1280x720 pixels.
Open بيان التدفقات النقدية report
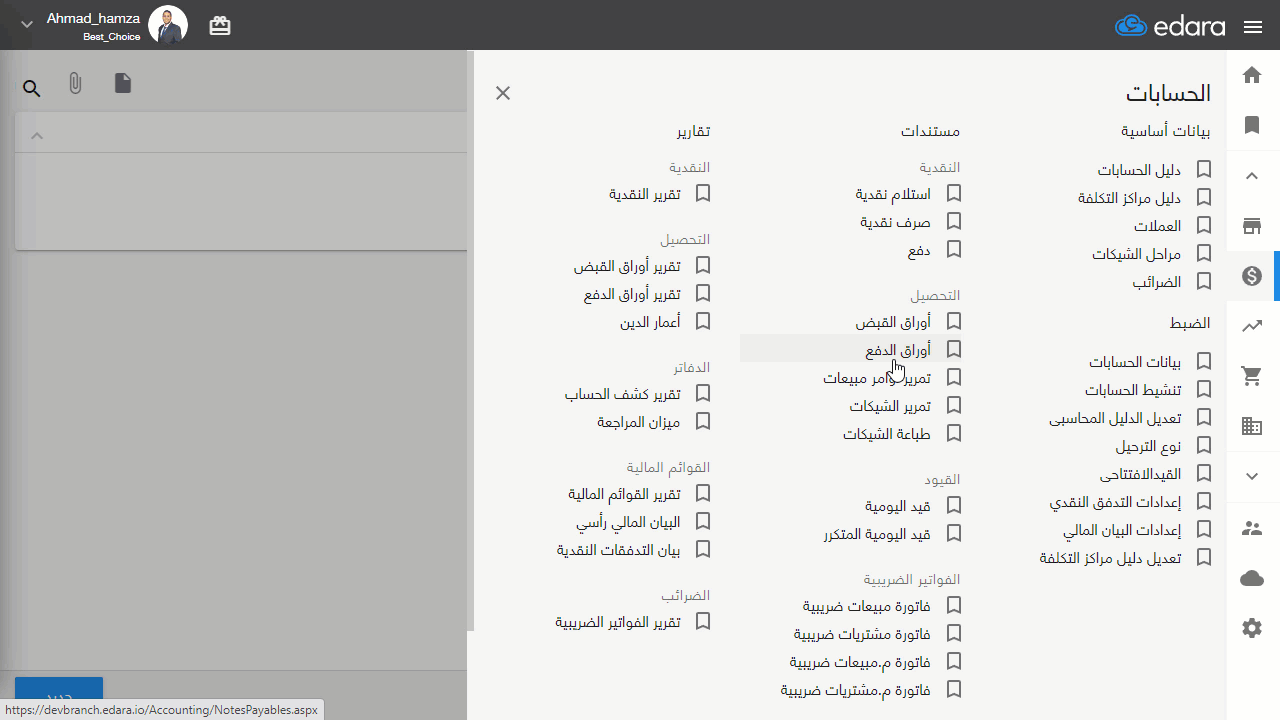(619, 550)
